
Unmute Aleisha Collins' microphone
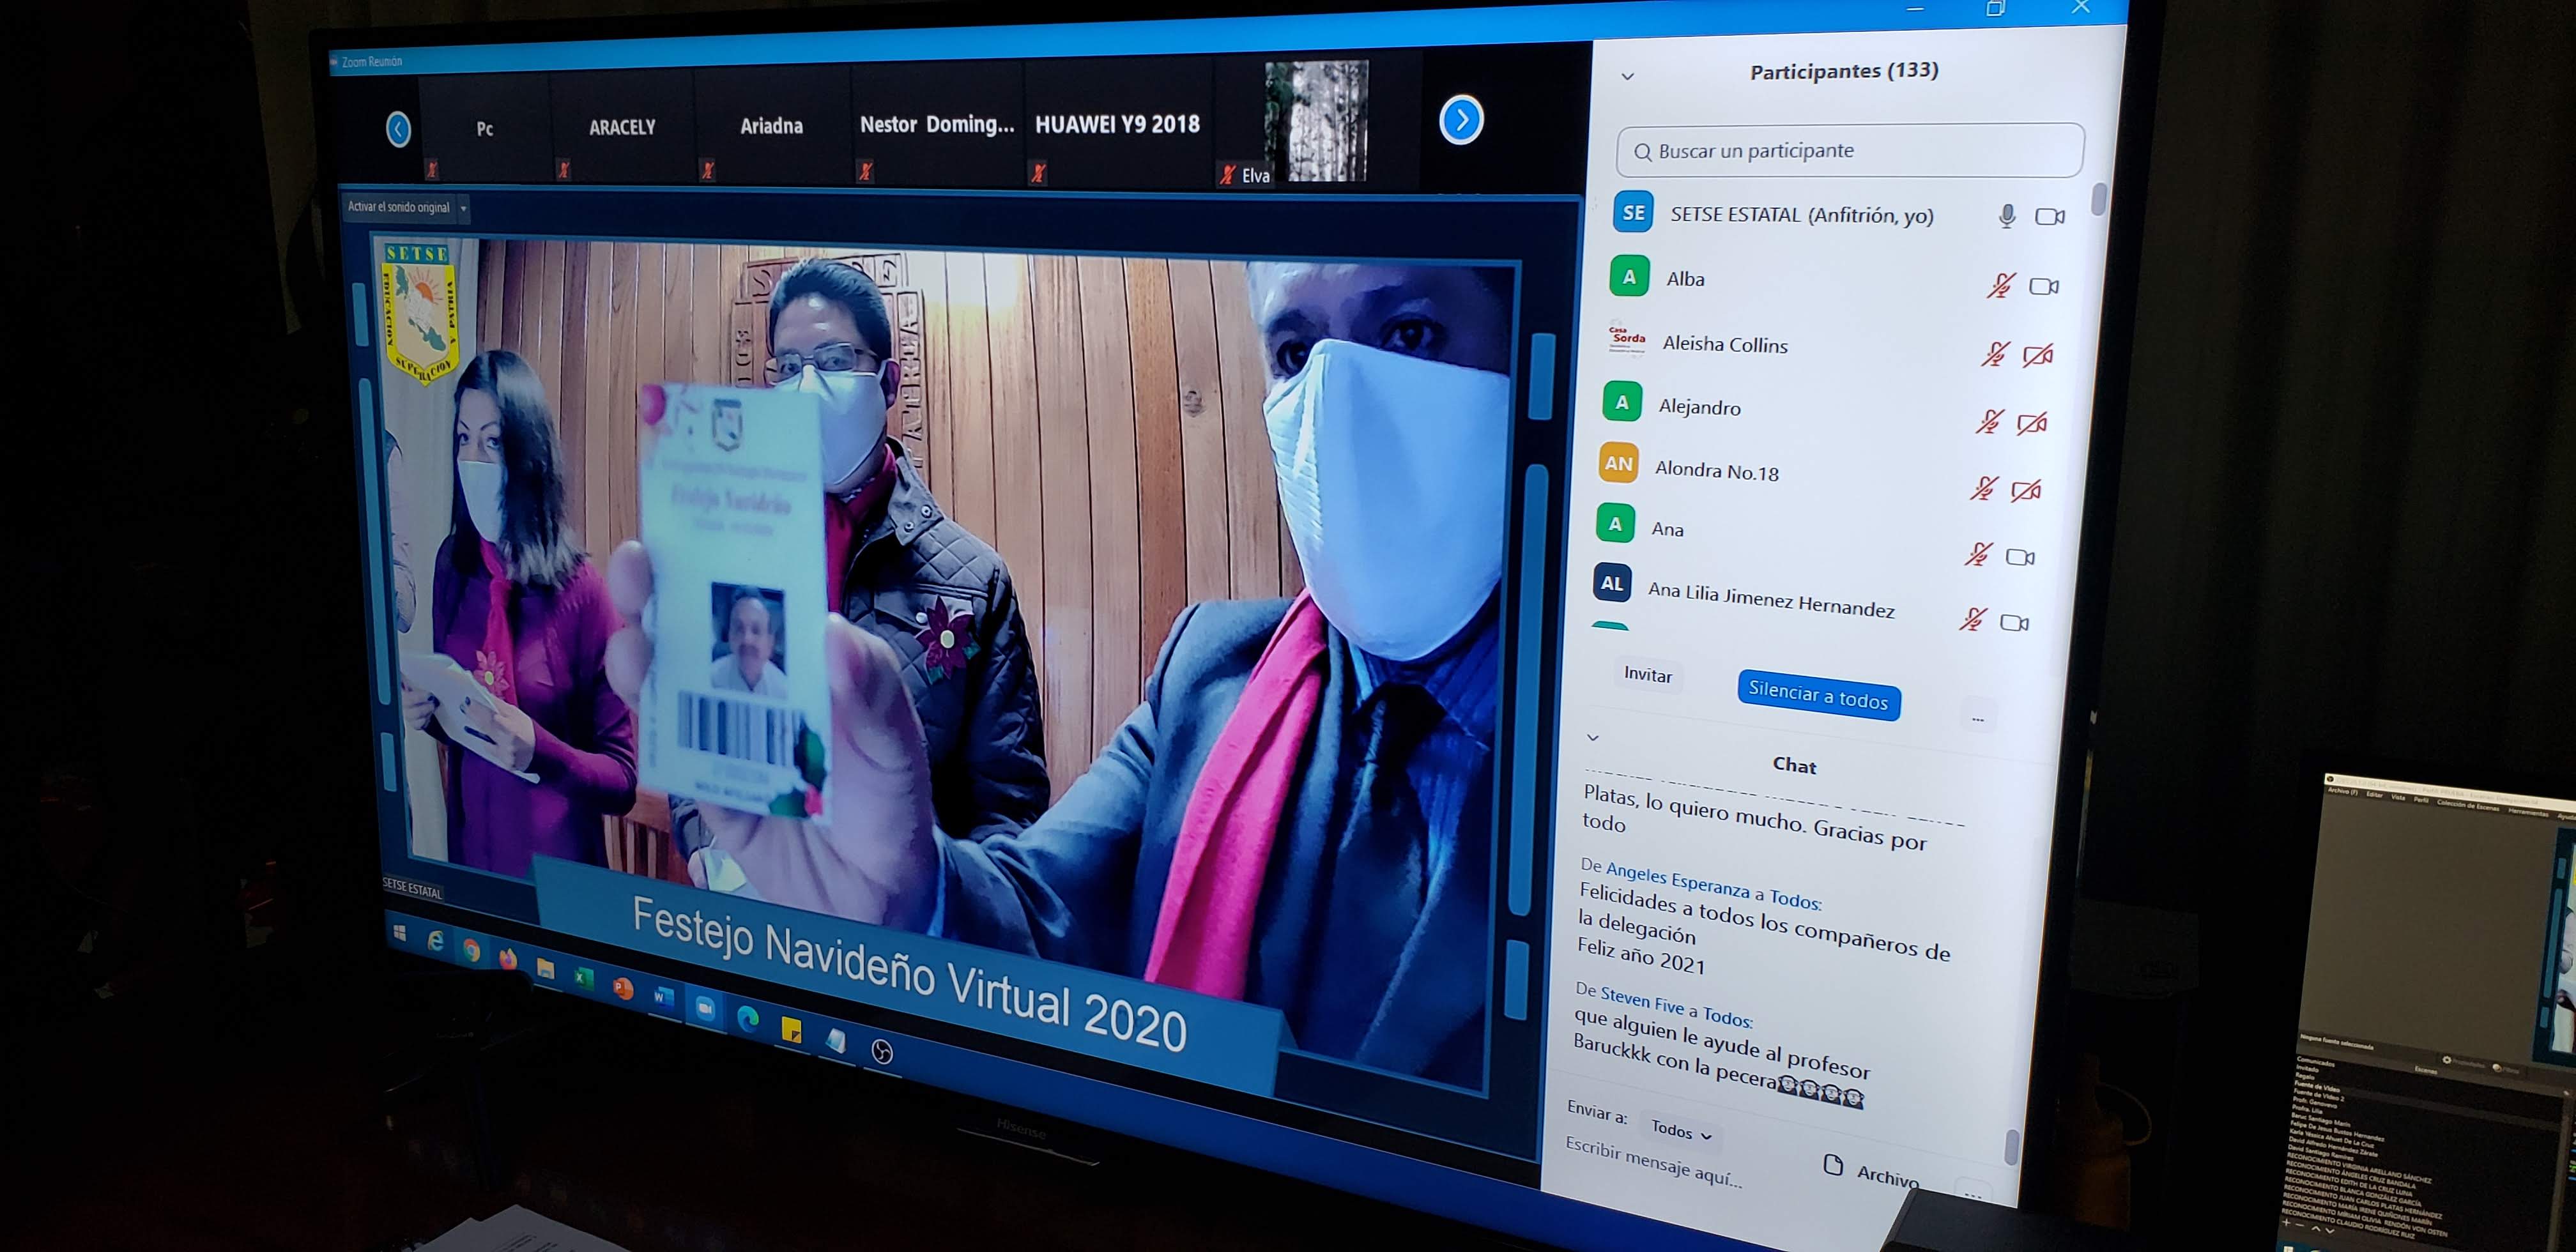(x=1995, y=353)
